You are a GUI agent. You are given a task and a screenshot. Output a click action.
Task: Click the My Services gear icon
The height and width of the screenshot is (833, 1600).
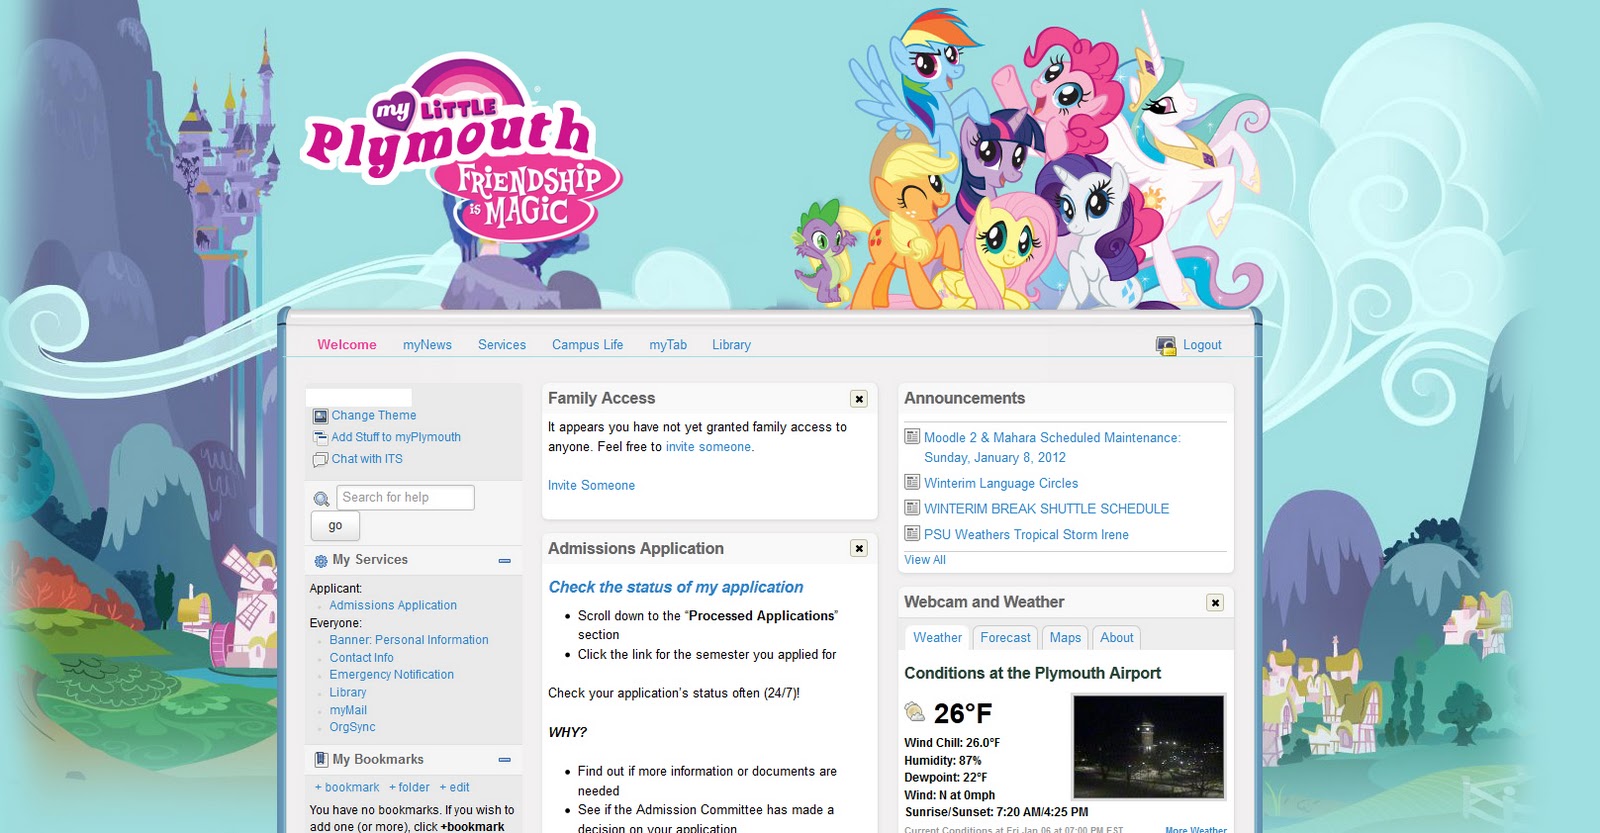[321, 561]
